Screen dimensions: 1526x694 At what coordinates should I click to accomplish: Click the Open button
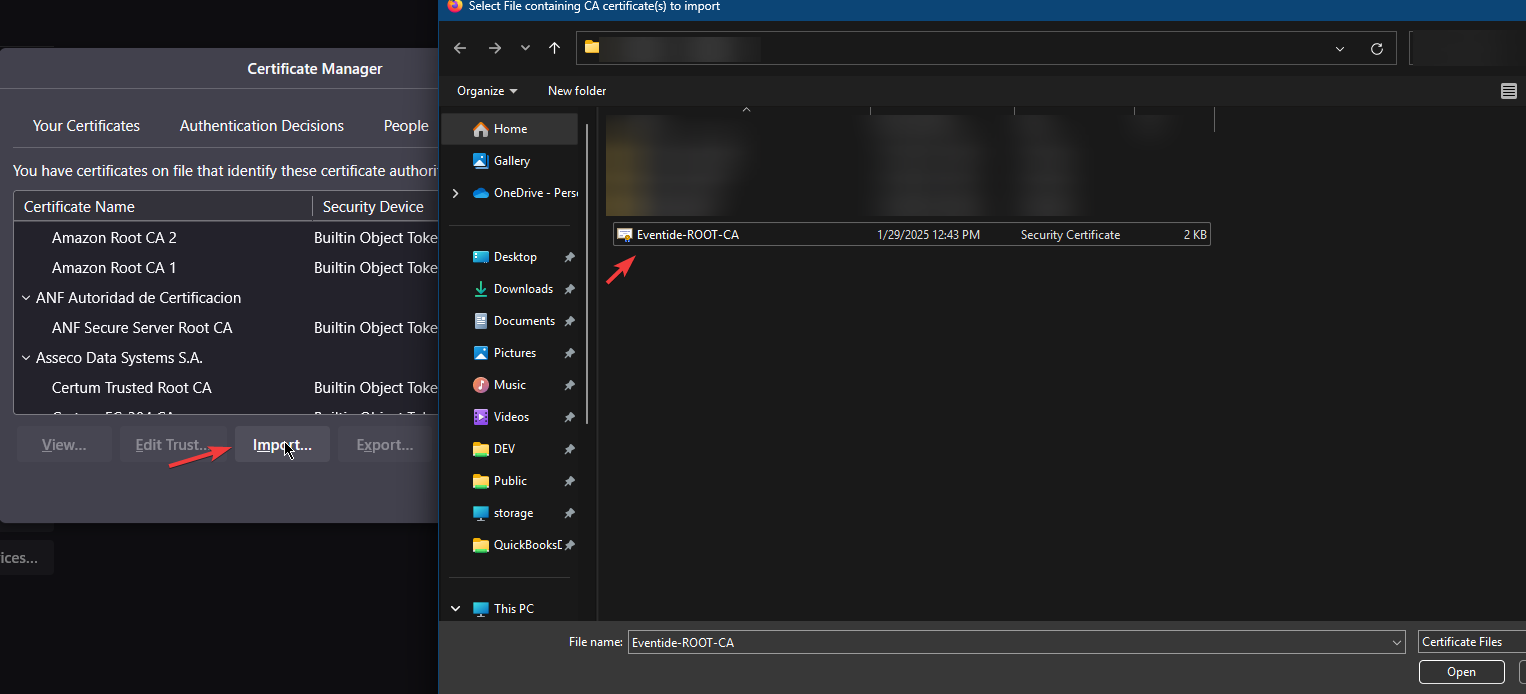(1460, 672)
